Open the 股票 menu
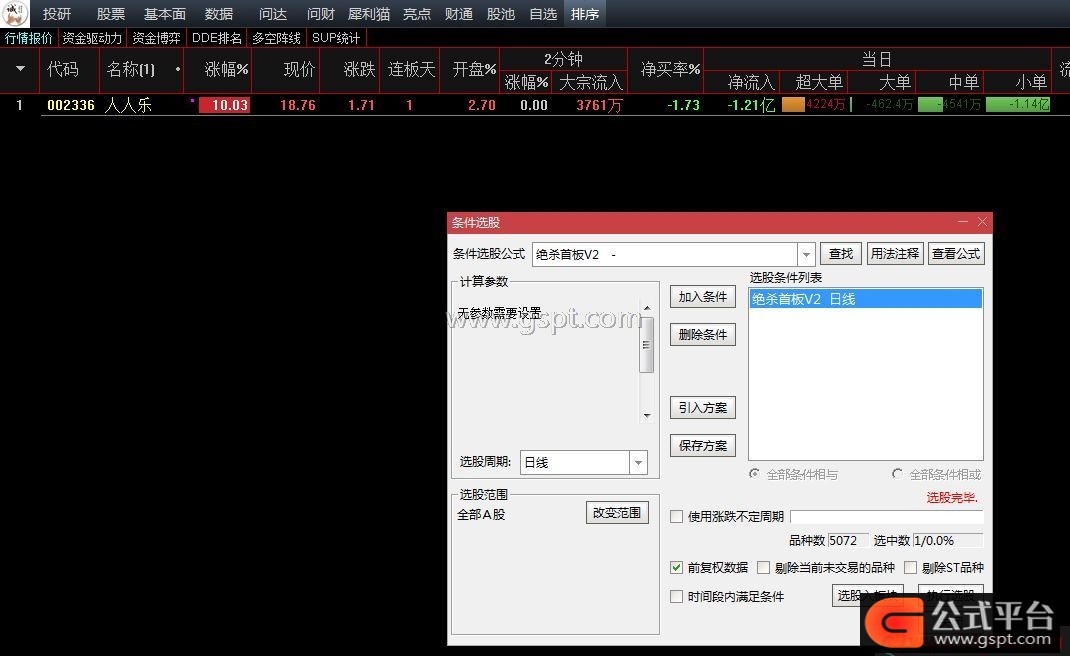1070x656 pixels. (111, 14)
